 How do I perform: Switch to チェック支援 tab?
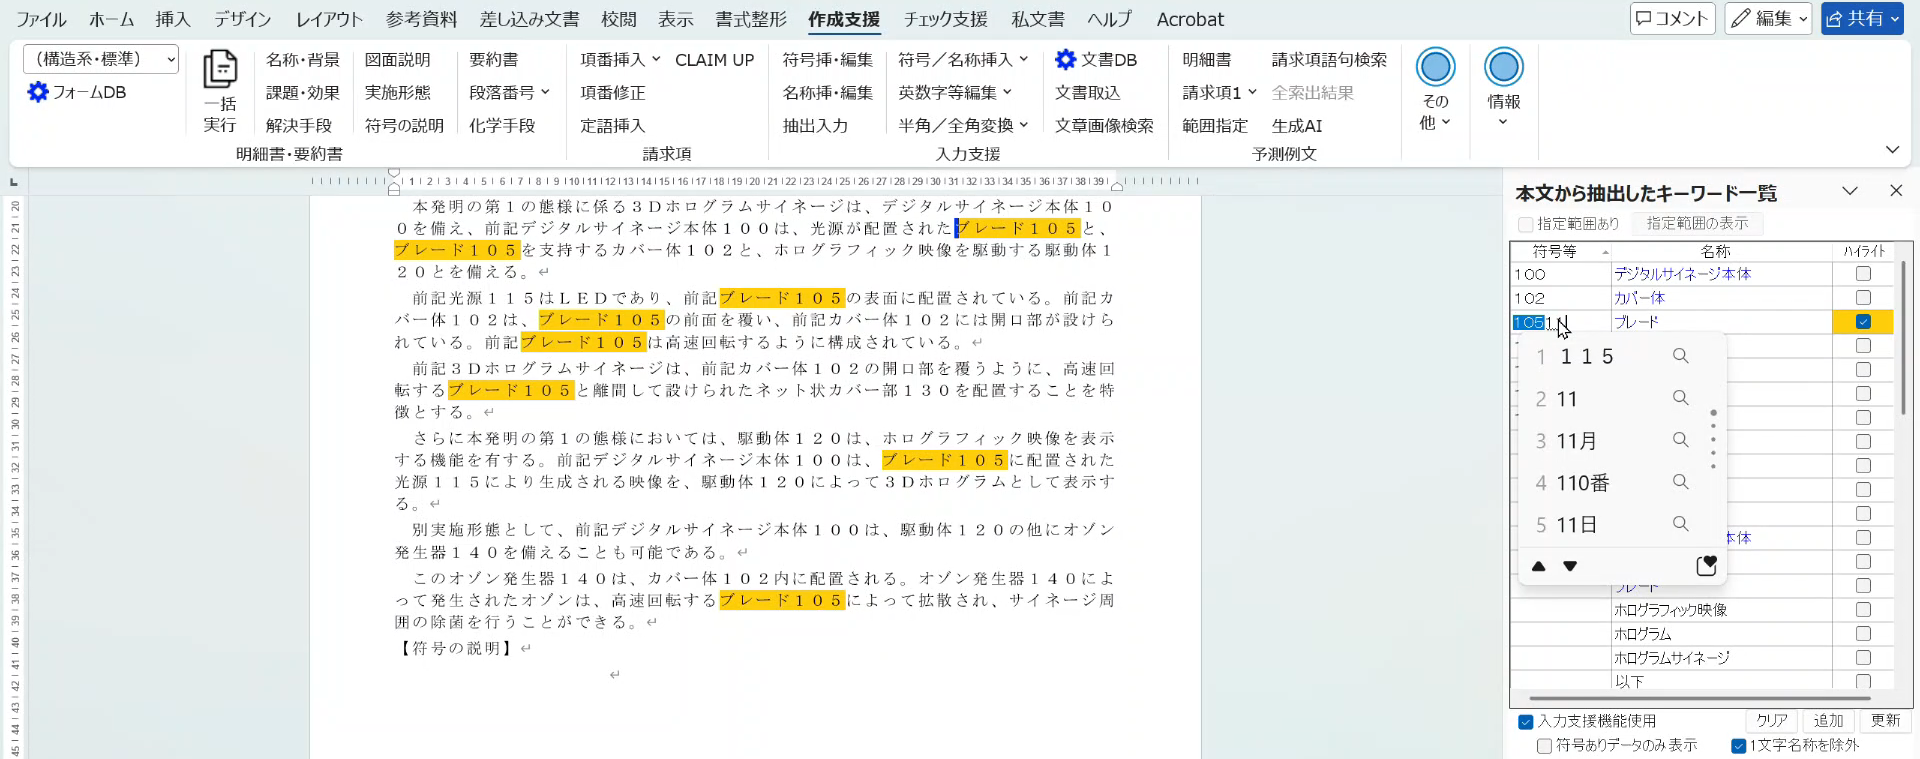(945, 19)
